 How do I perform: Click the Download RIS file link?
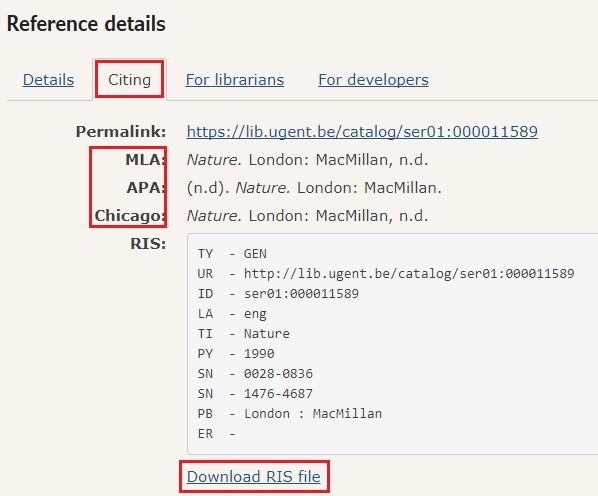click(254, 477)
